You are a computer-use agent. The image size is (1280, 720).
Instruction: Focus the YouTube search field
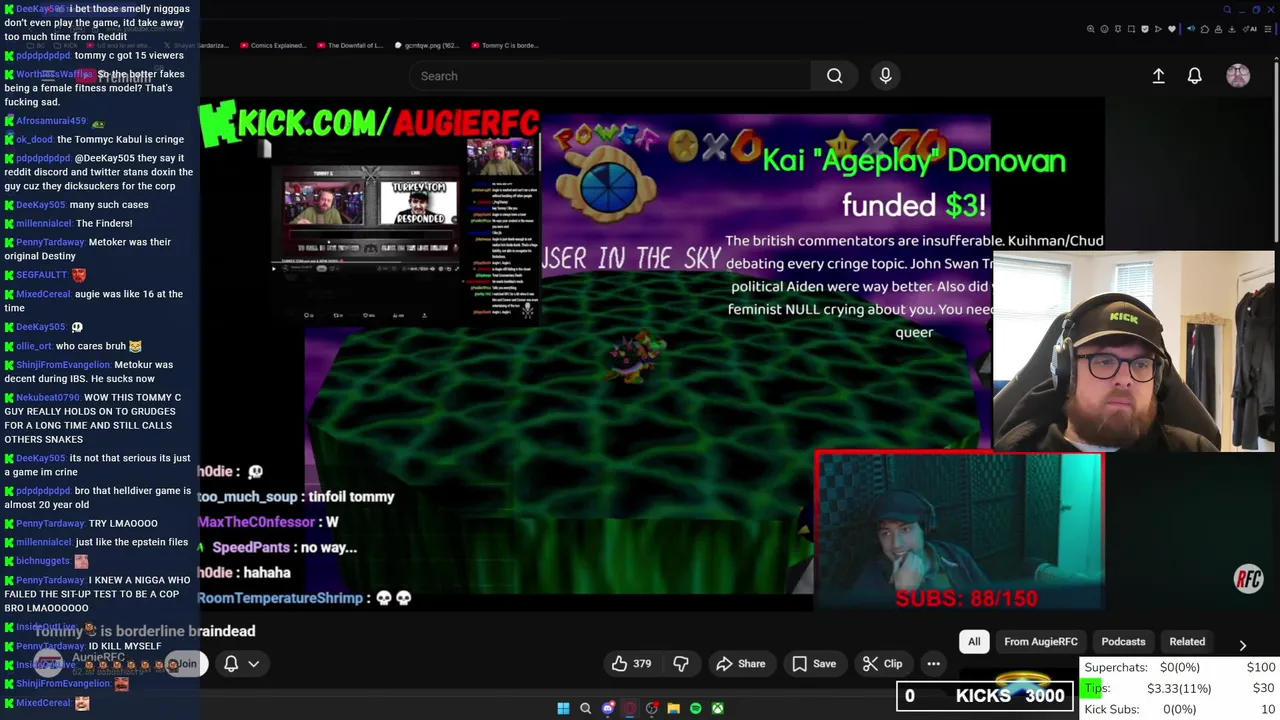[x=610, y=76]
